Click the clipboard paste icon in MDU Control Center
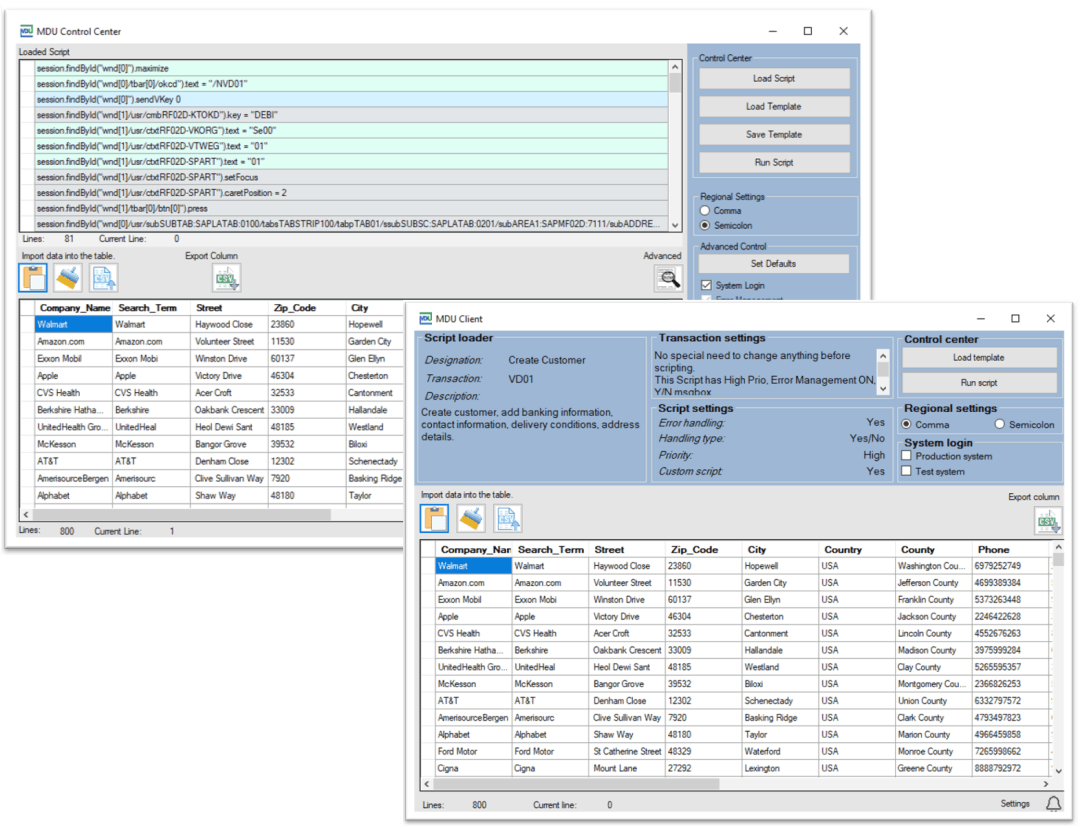1080x828 pixels. click(x=33, y=278)
